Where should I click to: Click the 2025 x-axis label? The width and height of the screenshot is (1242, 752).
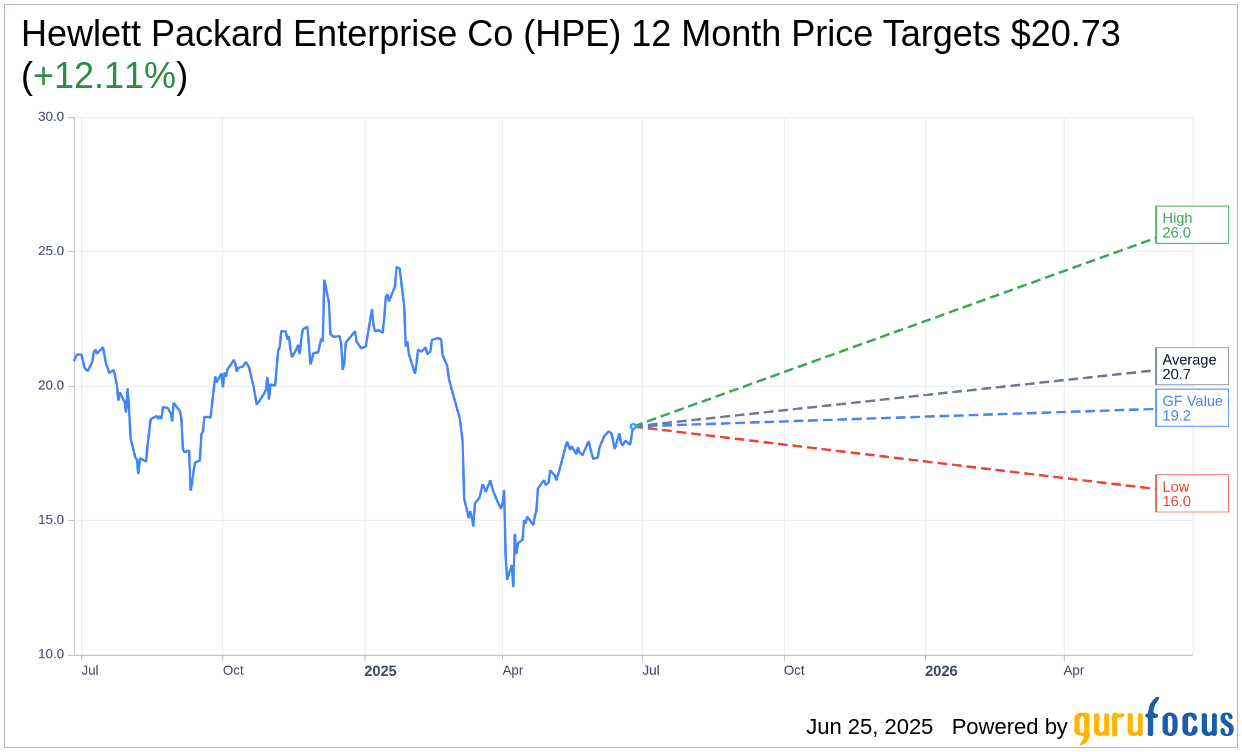click(380, 671)
